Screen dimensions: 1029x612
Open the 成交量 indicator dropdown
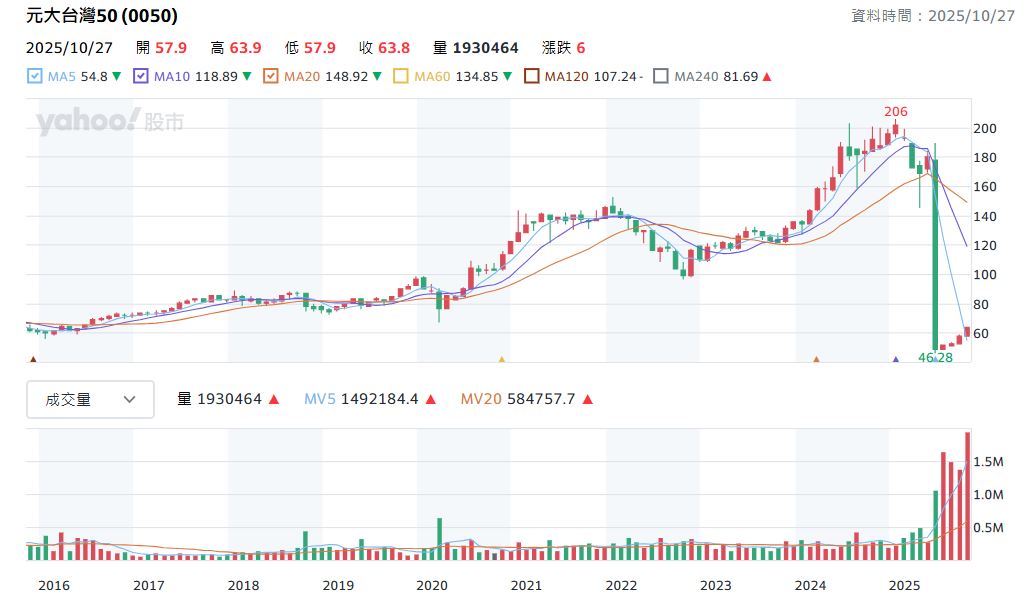(90, 399)
